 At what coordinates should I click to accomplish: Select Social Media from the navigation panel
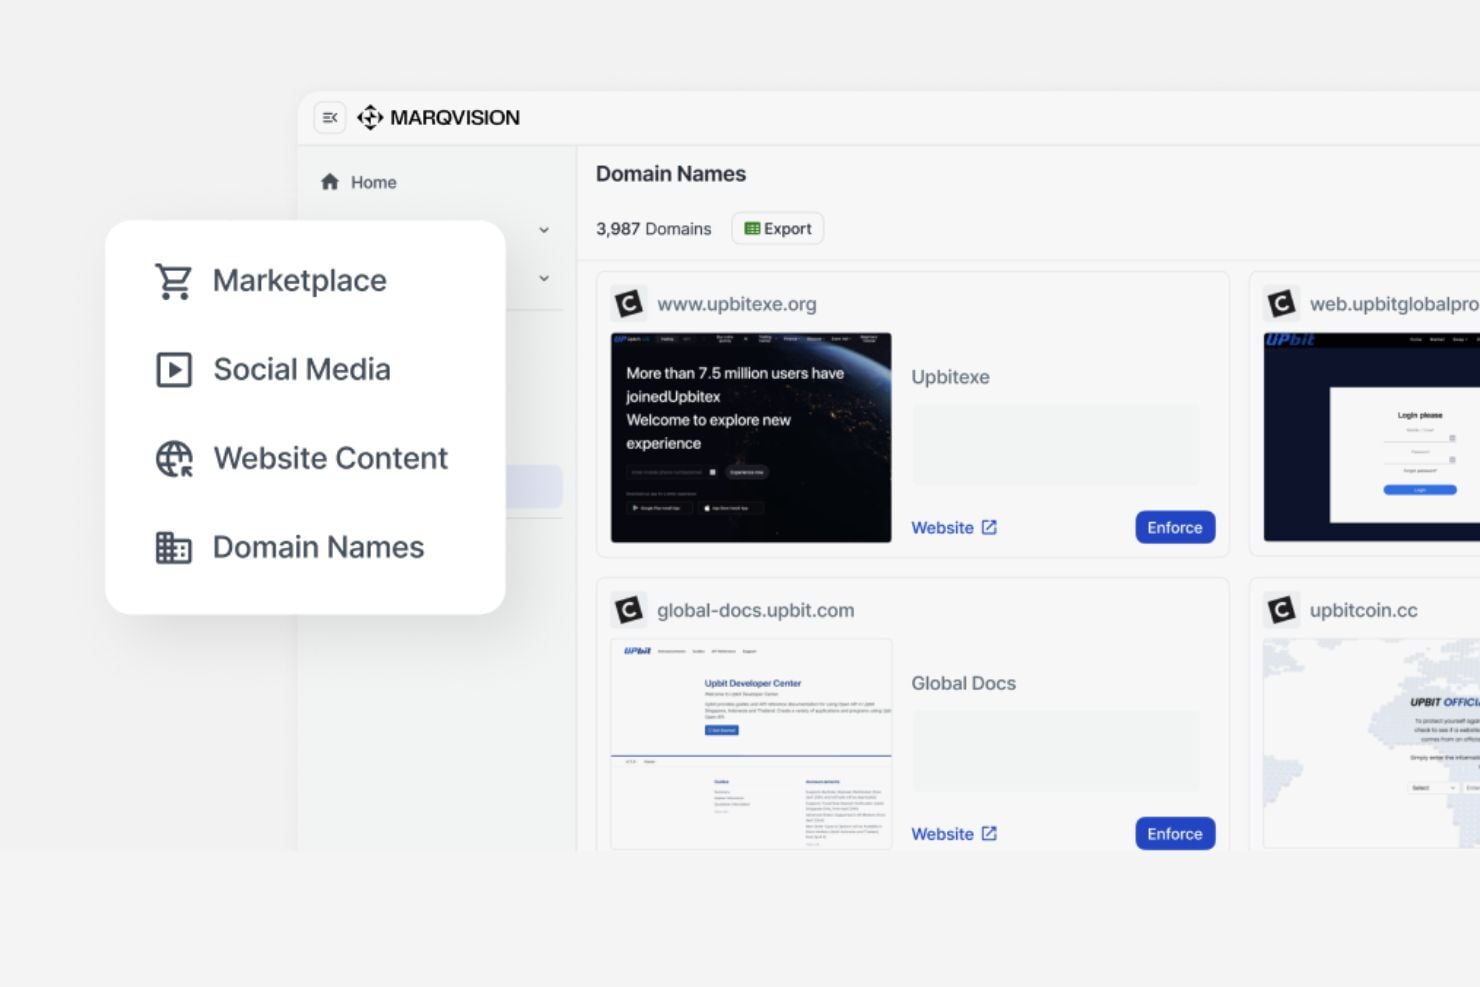click(x=301, y=369)
